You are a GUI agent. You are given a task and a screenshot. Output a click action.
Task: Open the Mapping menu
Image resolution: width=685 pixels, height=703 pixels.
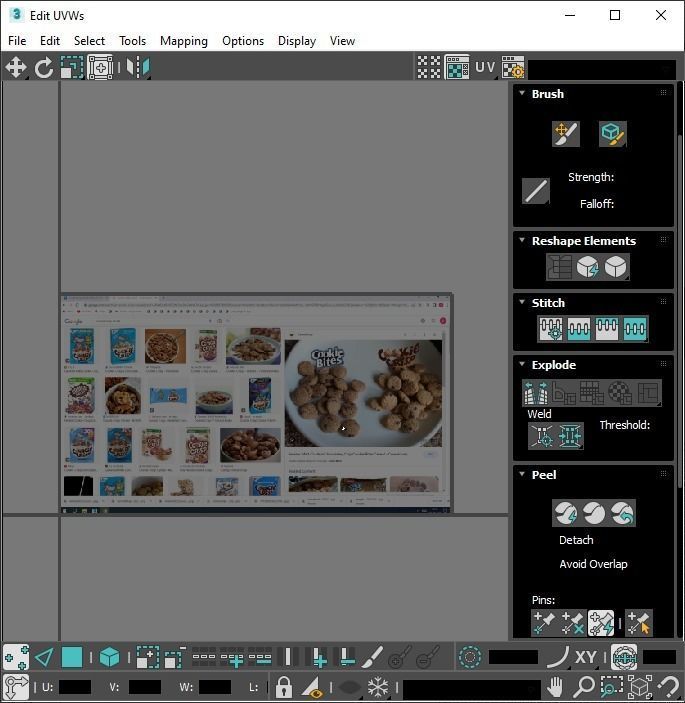(184, 41)
